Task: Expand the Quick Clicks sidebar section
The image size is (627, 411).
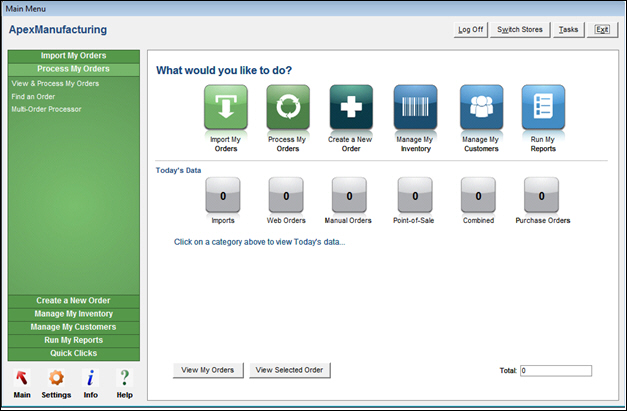Action: tap(74, 353)
